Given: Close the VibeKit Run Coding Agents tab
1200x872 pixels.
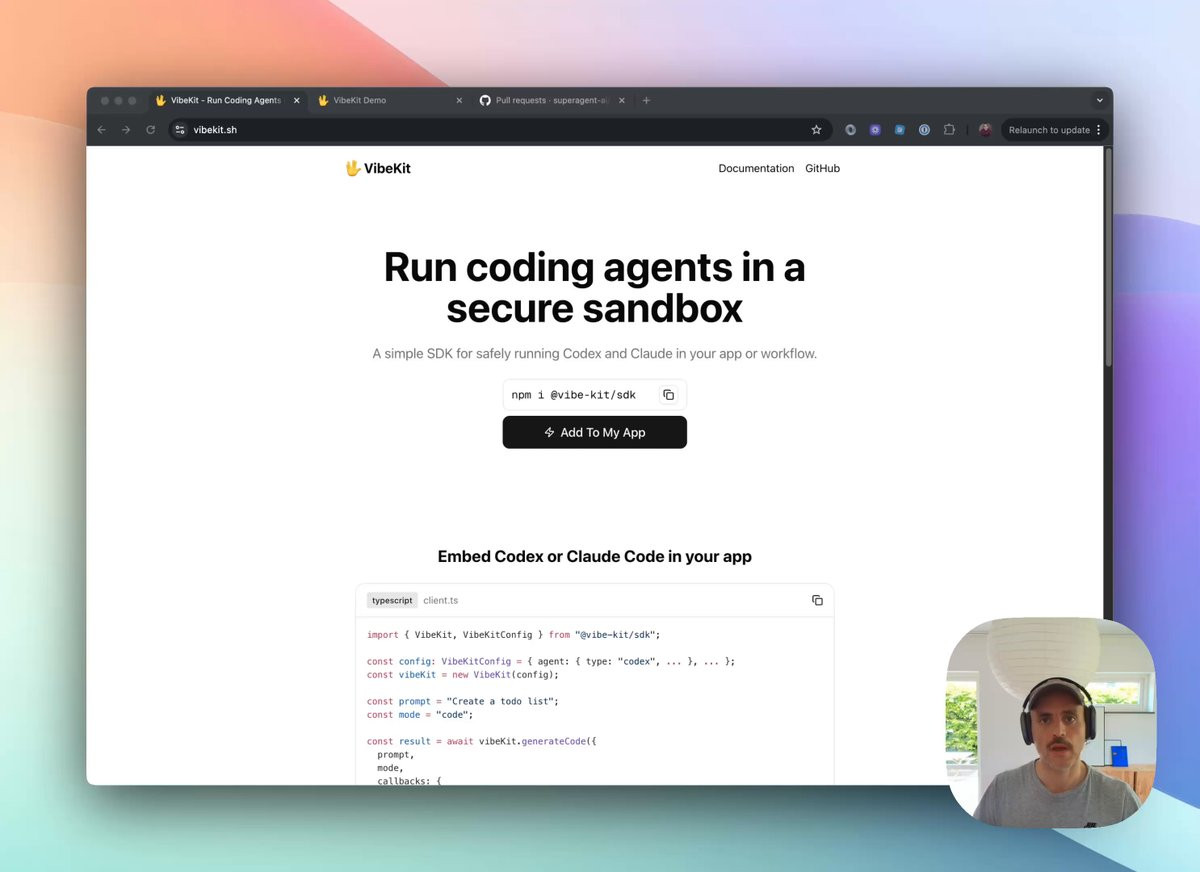Looking at the screenshot, I should [x=297, y=100].
